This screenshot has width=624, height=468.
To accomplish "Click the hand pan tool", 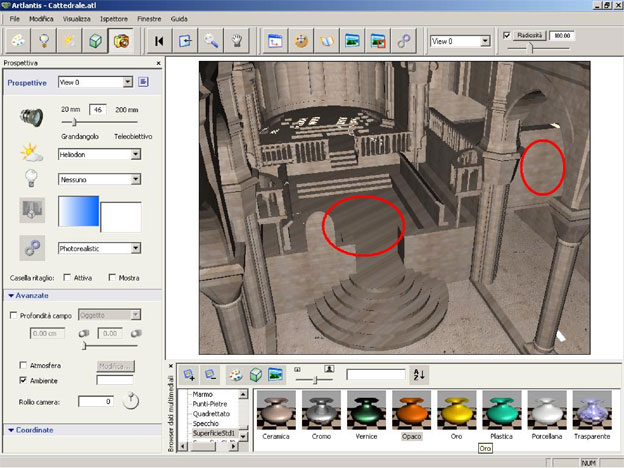I will click(237, 41).
